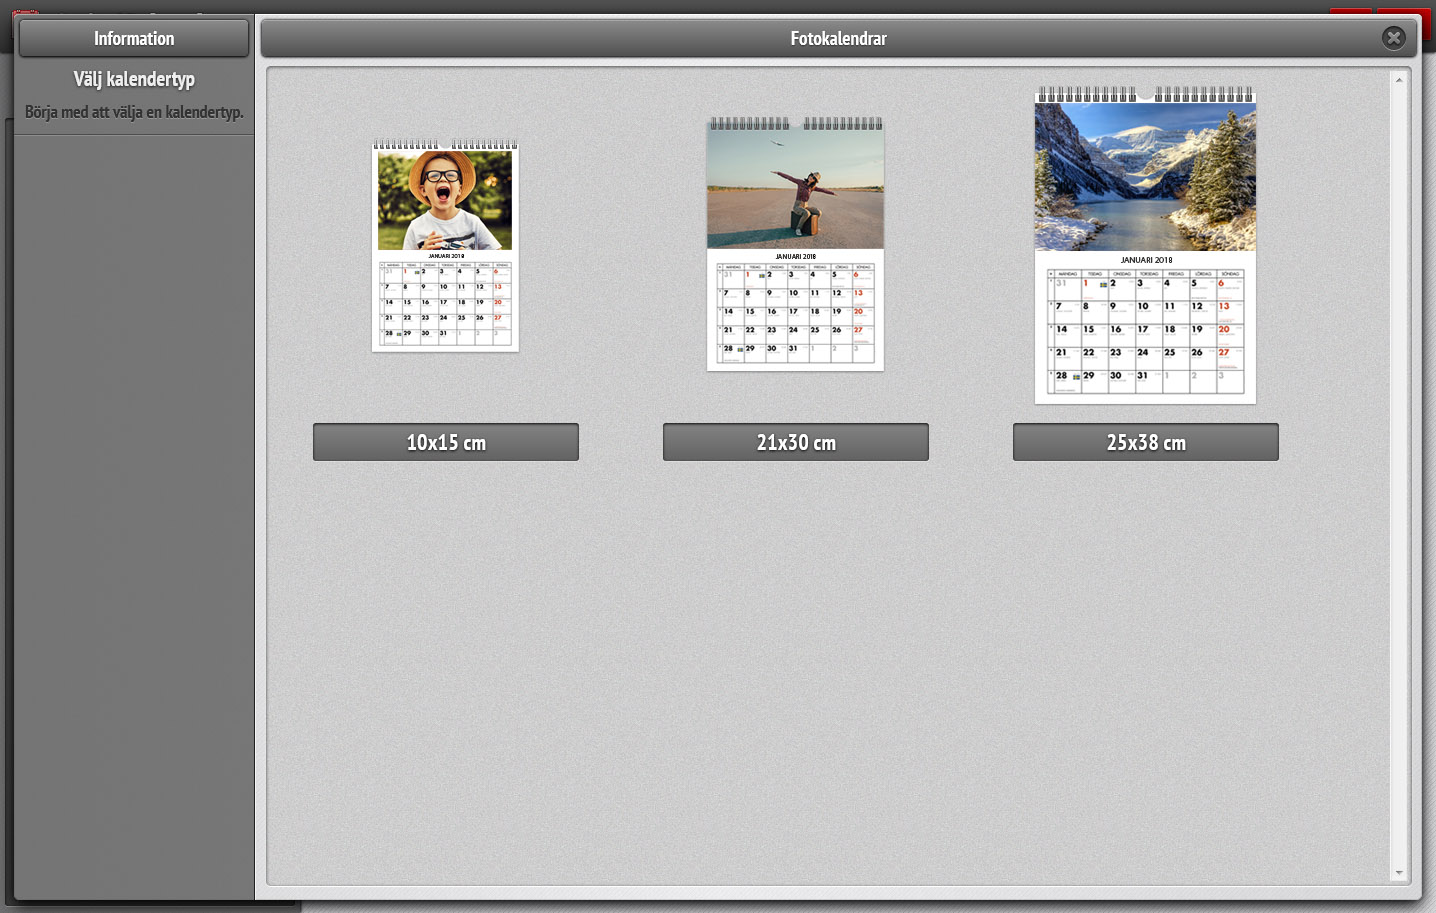Pick the 25x38 cm calendar button

(1146, 442)
